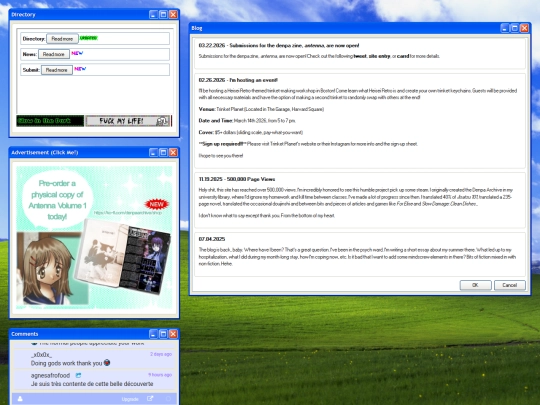Close the Directory window
Screen dimensions: 540x405
click(x=173, y=14)
